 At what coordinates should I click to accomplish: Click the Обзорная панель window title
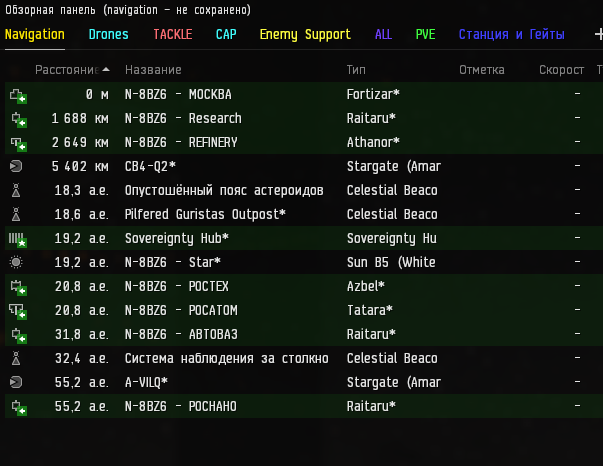128,10
